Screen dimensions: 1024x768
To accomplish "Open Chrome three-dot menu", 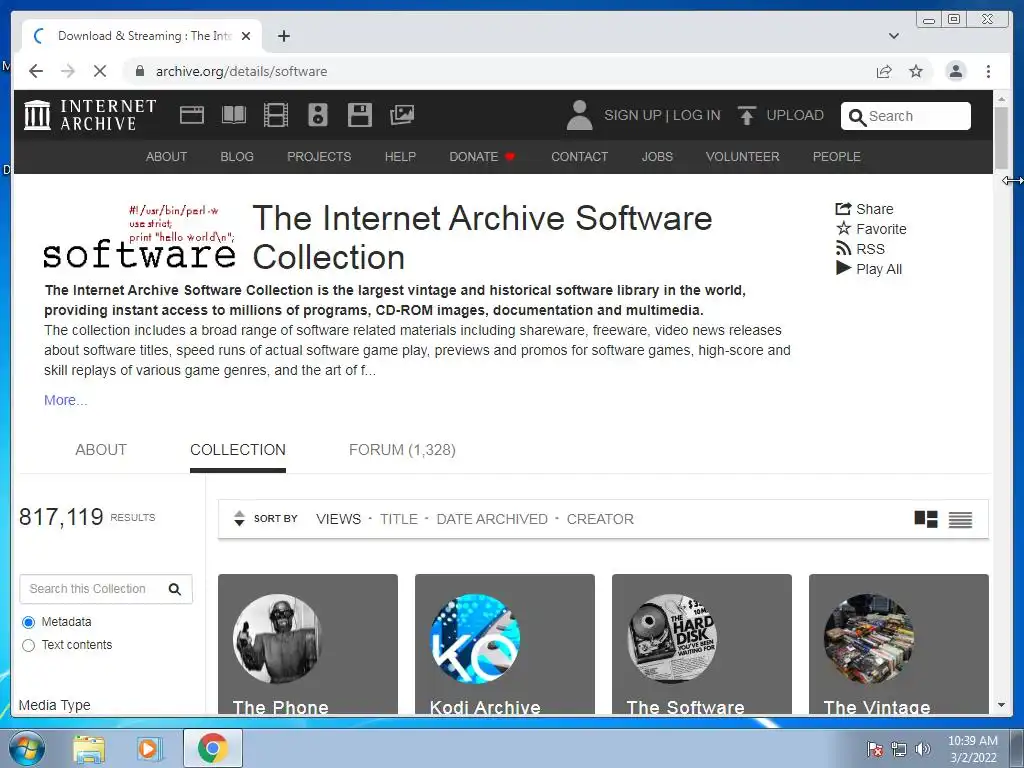I will coord(988,71).
